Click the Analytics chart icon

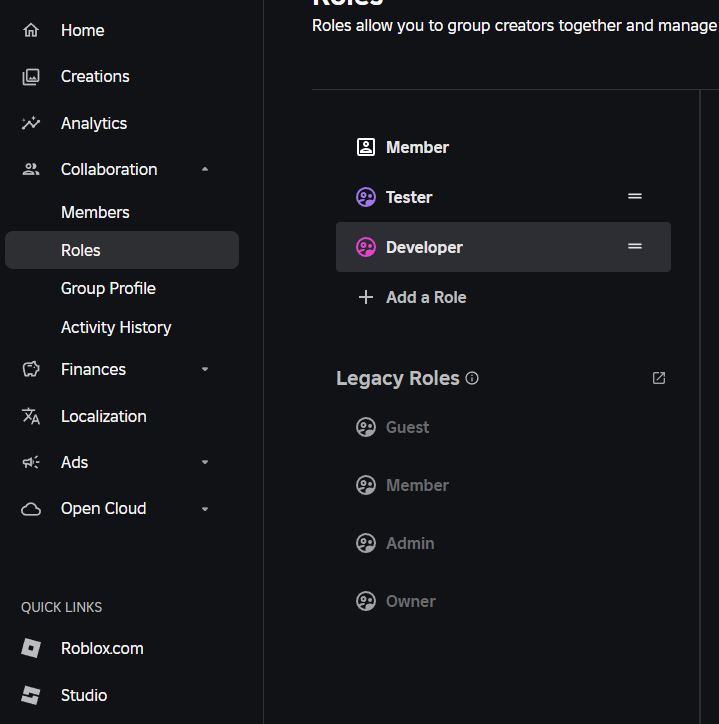click(x=31, y=123)
